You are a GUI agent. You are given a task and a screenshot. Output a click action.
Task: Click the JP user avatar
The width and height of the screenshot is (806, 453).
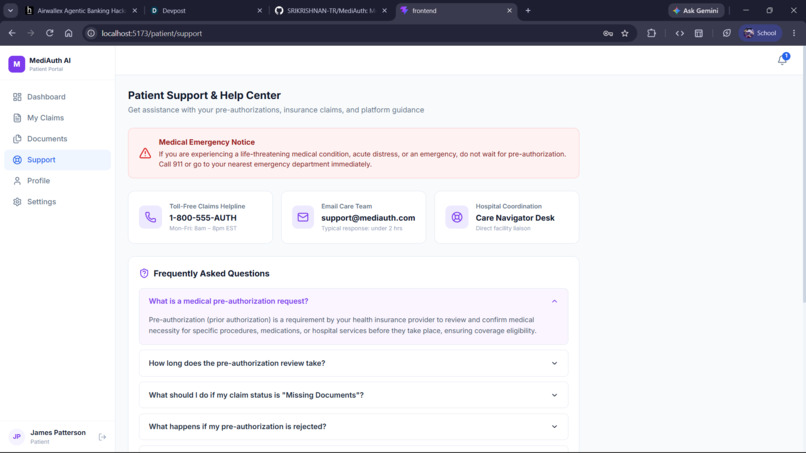pyautogui.click(x=16, y=437)
